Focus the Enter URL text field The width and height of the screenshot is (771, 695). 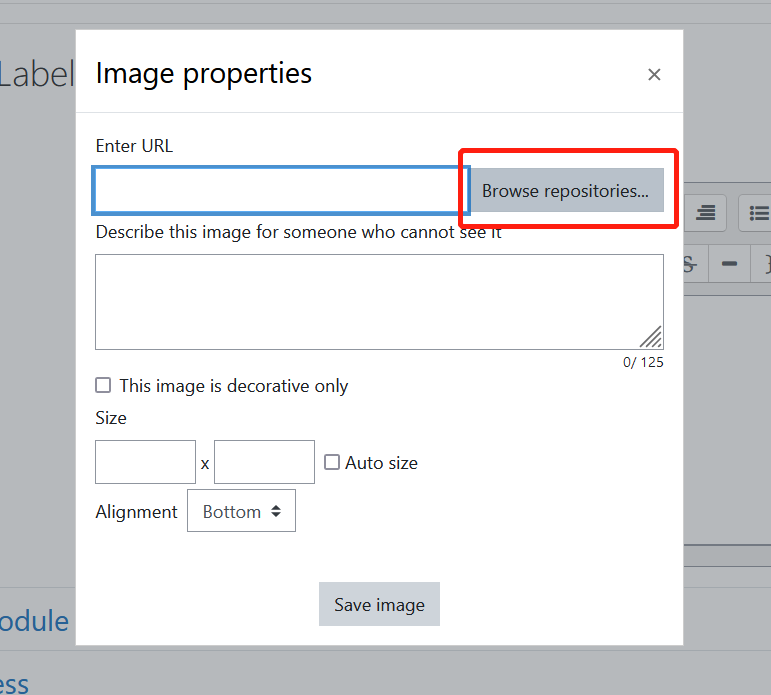[281, 190]
